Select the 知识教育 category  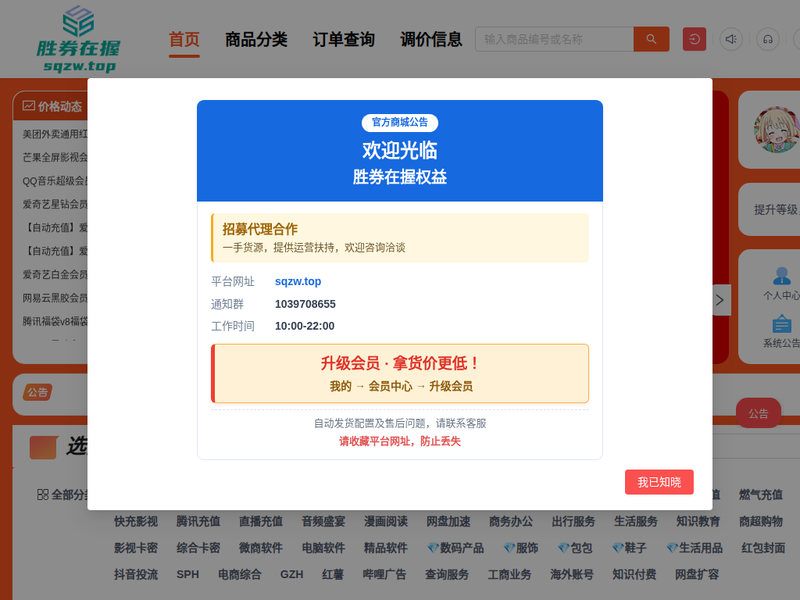click(698, 521)
